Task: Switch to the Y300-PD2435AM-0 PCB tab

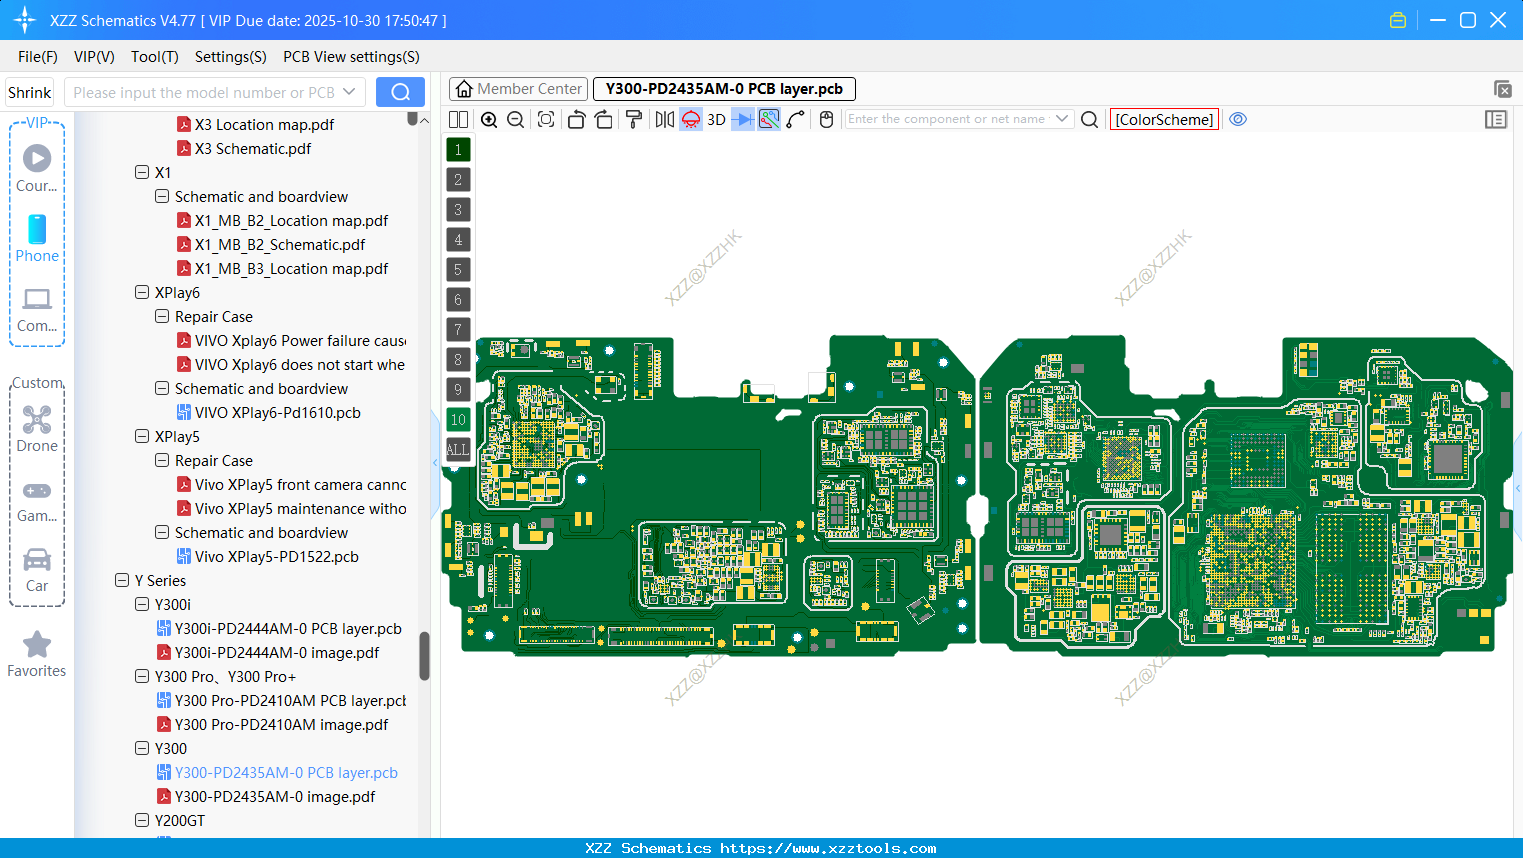Action: (x=723, y=88)
